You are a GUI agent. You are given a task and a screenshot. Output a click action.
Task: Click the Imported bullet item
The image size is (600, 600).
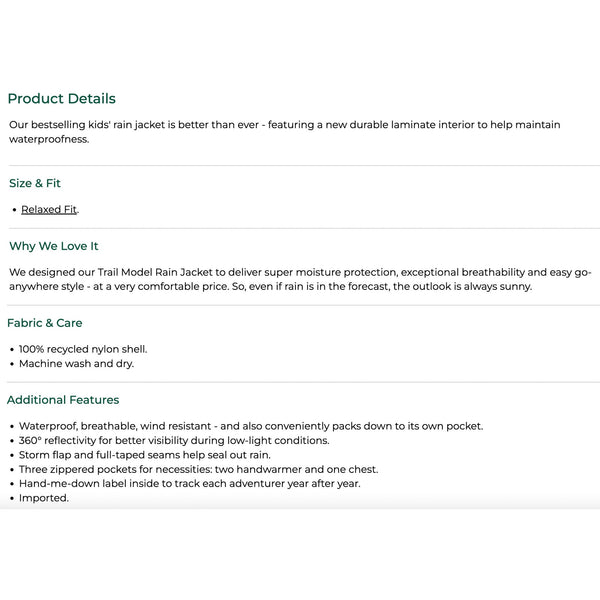pyautogui.click(x=44, y=498)
